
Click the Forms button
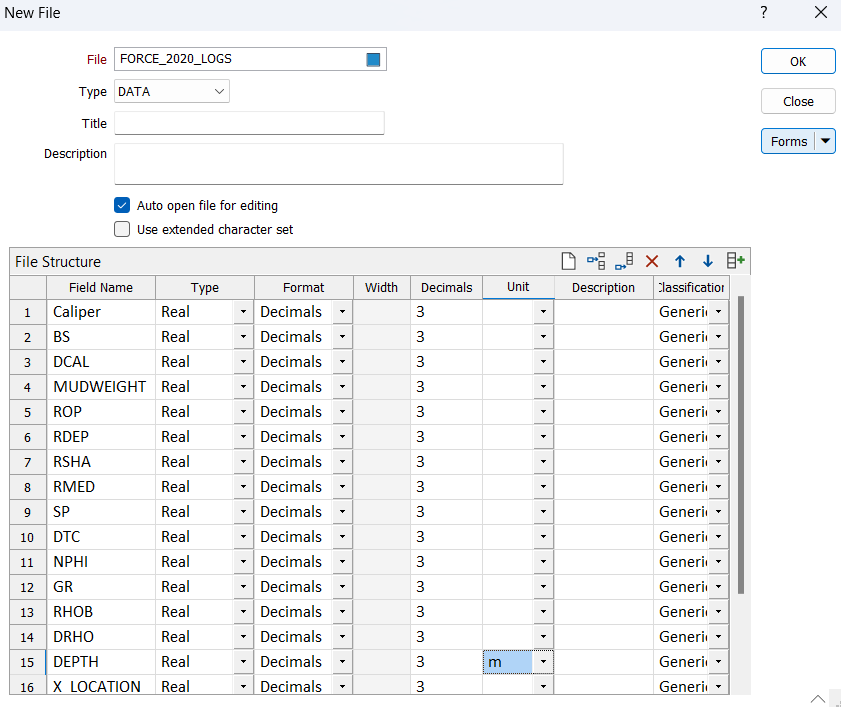tap(789, 141)
